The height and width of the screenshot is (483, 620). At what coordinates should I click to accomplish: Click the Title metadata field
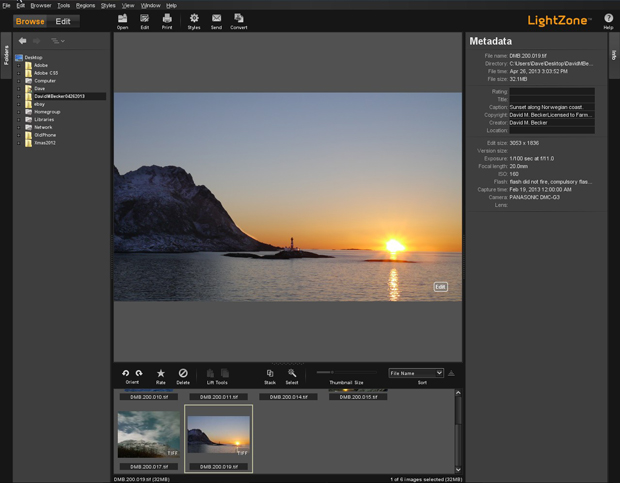pos(552,100)
